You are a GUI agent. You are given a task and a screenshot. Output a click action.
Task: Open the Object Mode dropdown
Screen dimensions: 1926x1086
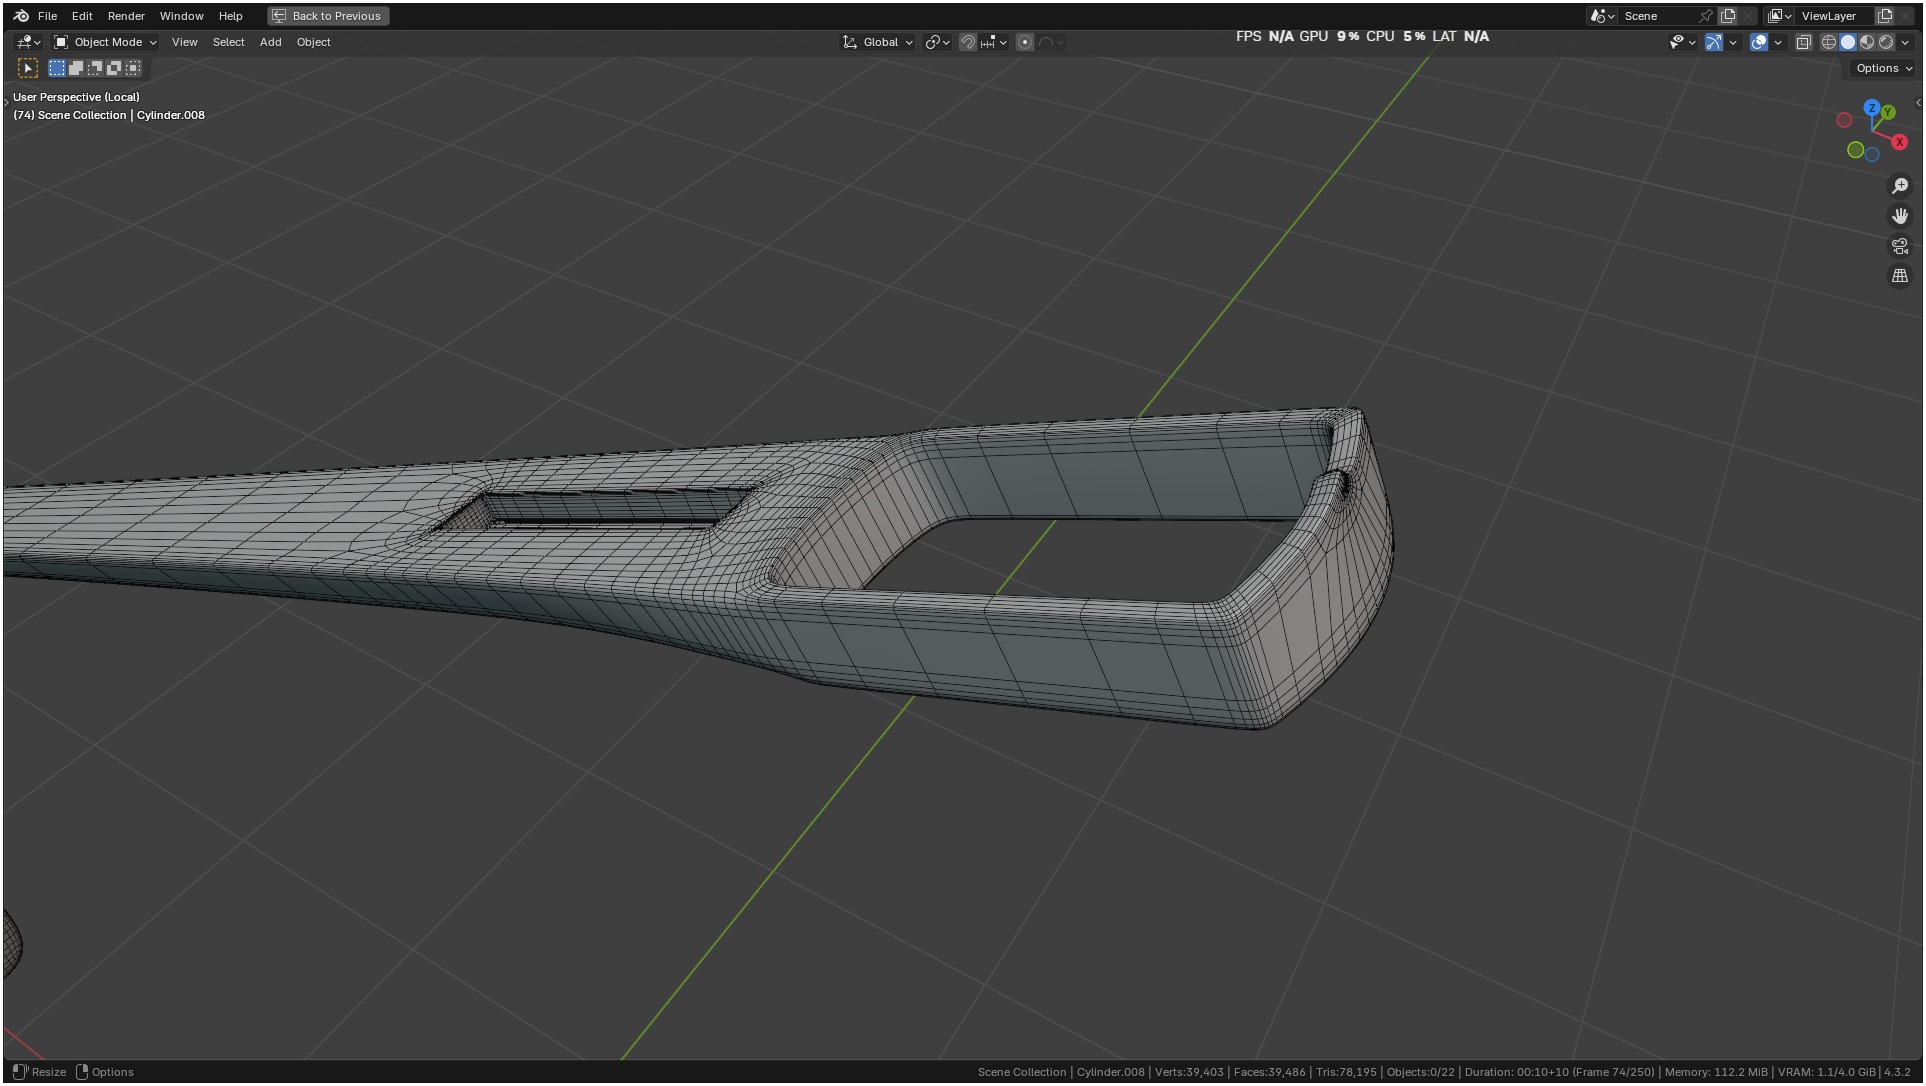point(106,42)
